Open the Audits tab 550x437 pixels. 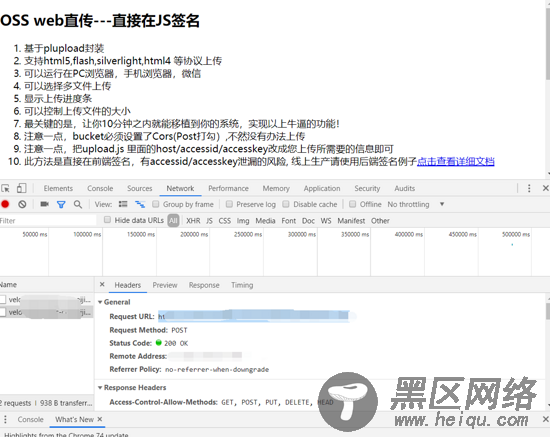[404, 188]
